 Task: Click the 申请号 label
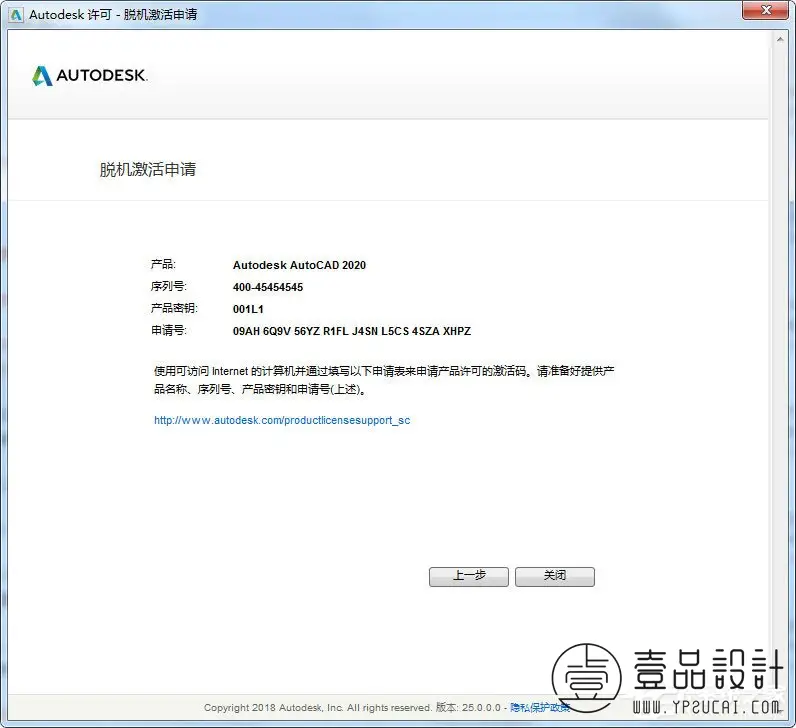(x=169, y=330)
